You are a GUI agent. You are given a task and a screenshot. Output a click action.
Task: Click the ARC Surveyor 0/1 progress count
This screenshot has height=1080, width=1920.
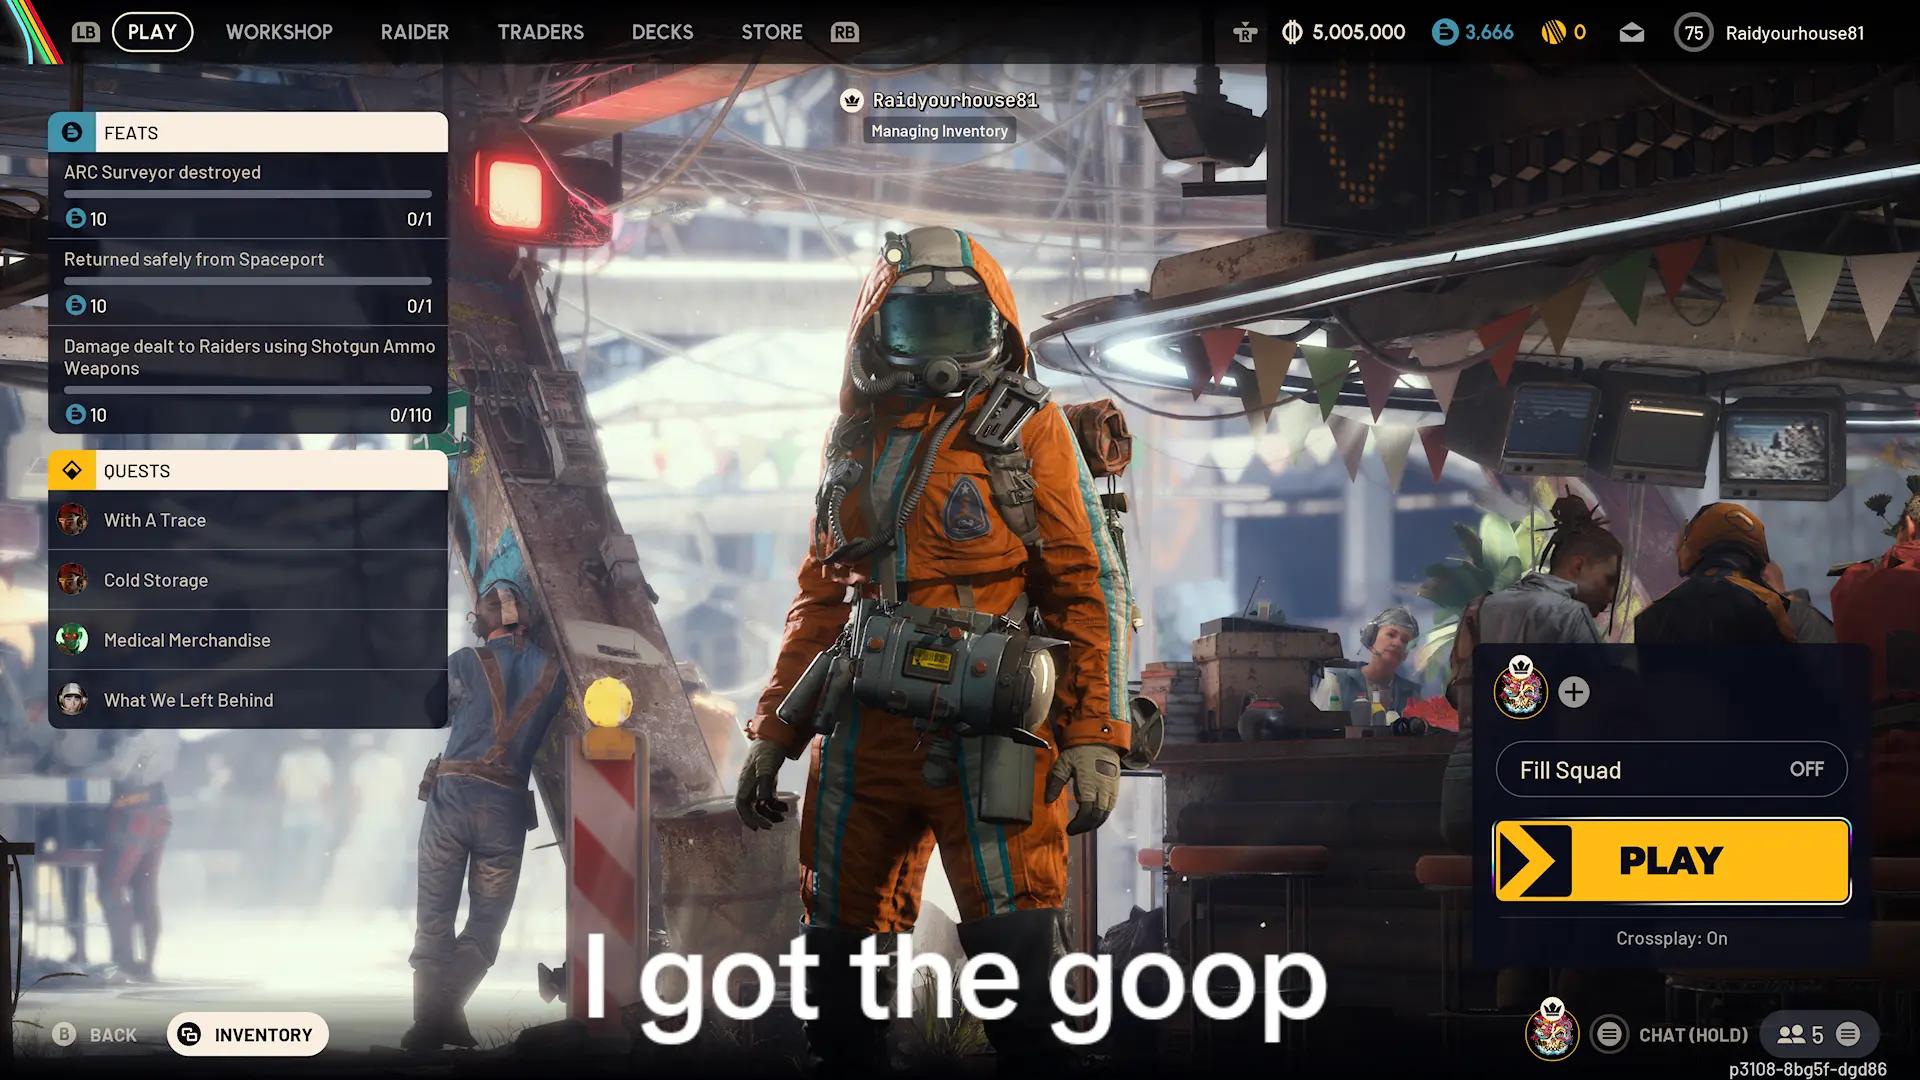[420, 219]
